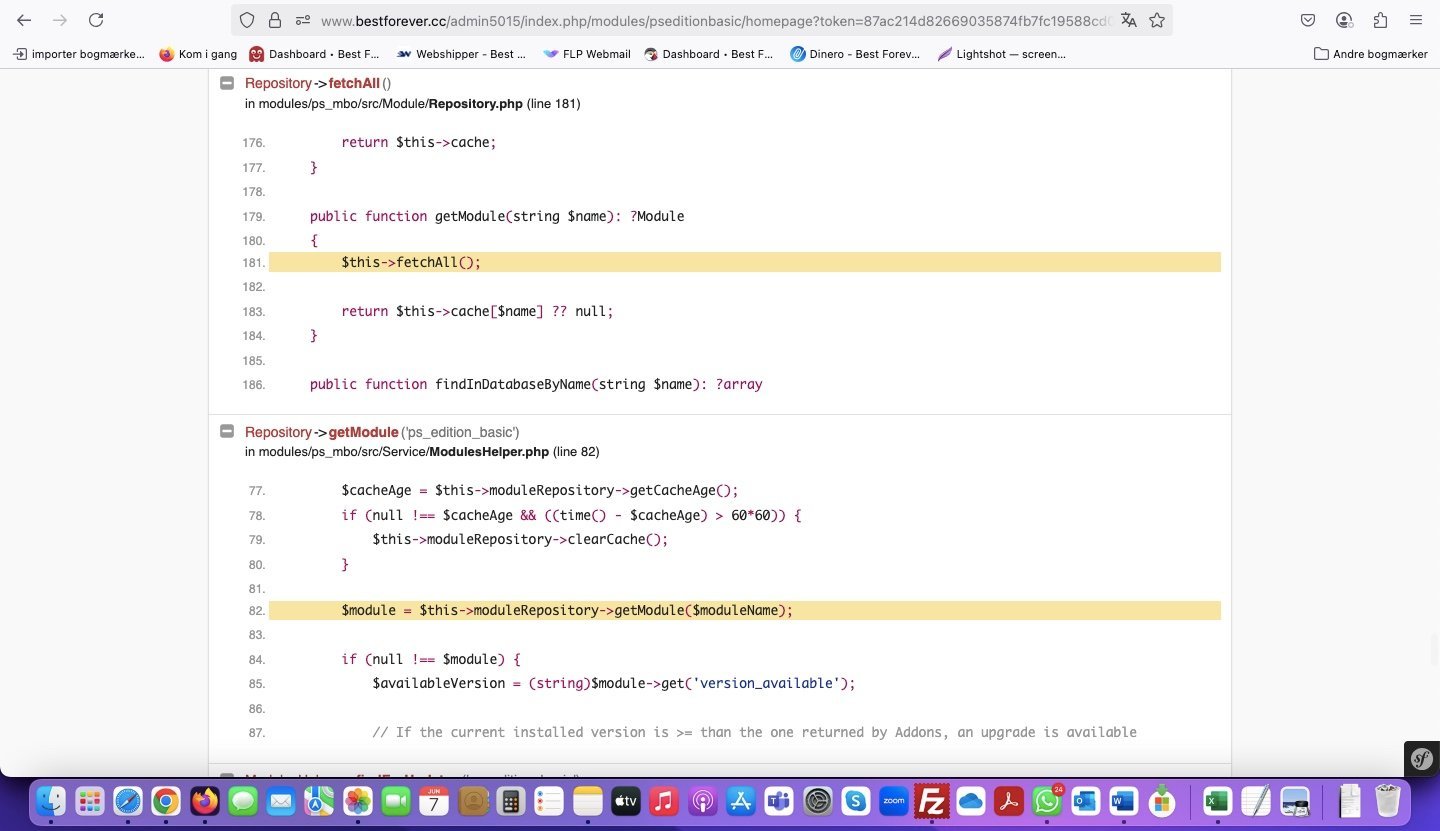Open the 'Lightshot — screen...' bookmark
1440x831 pixels.
(x=1002, y=54)
